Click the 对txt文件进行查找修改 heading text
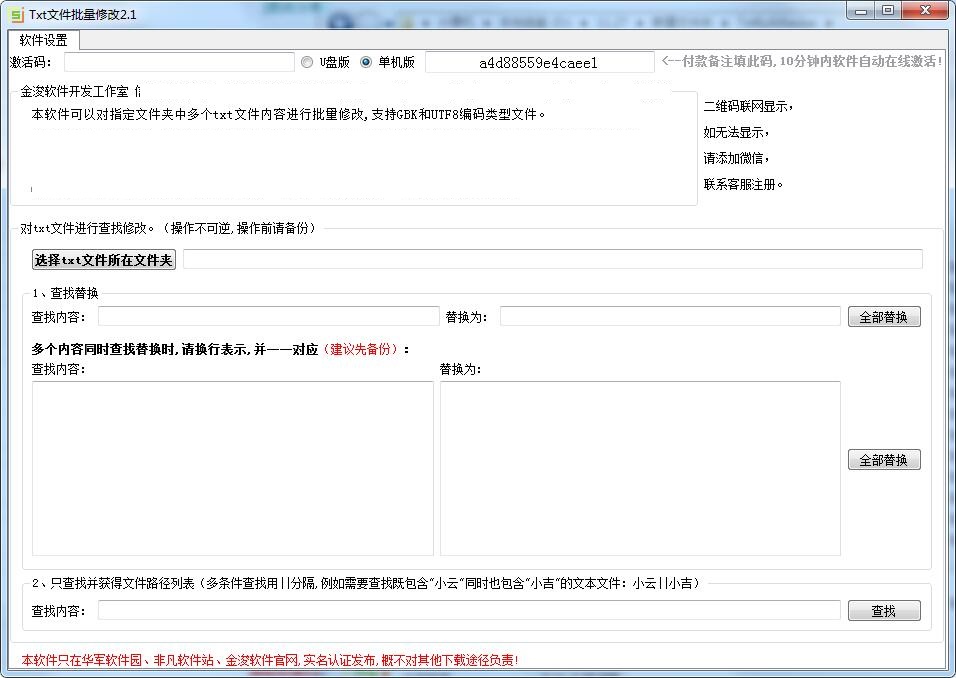The image size is (956, 678). pyautogui.click(x=168, y=228)
